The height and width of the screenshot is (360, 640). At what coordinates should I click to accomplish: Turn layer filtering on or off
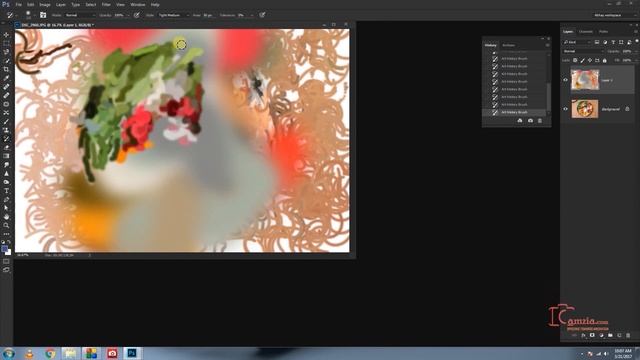pyautogui.click(x=637, y=42)
